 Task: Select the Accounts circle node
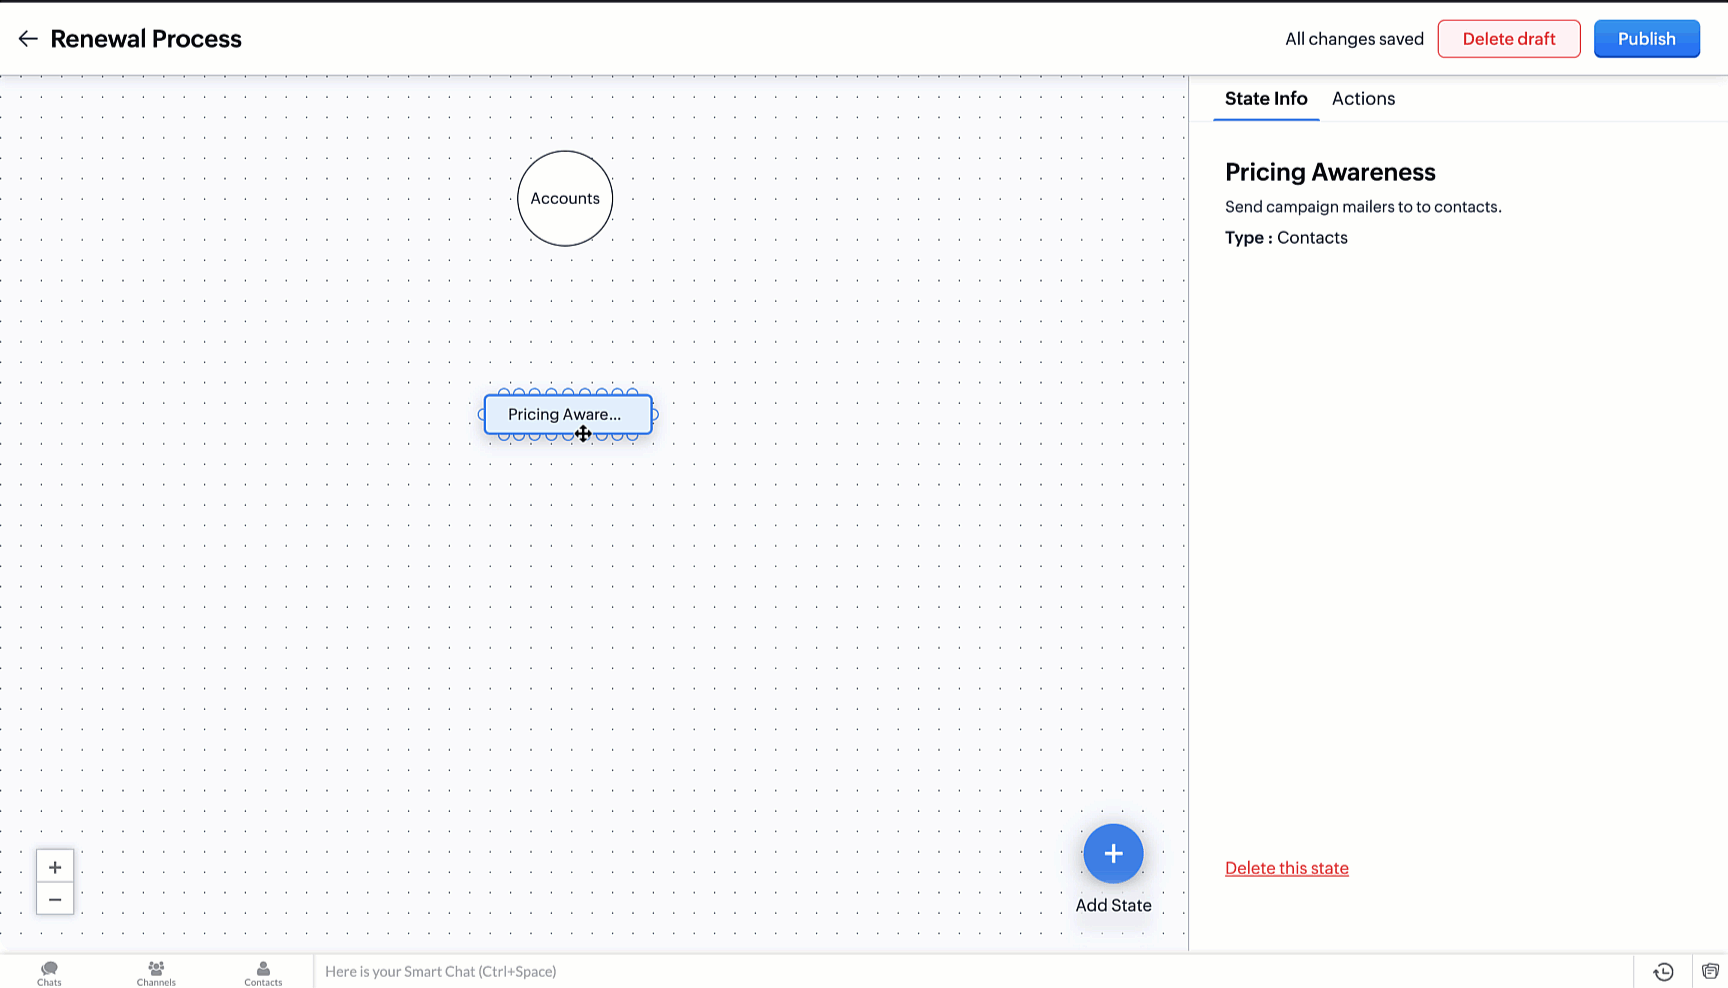click(x=565, y=198)
